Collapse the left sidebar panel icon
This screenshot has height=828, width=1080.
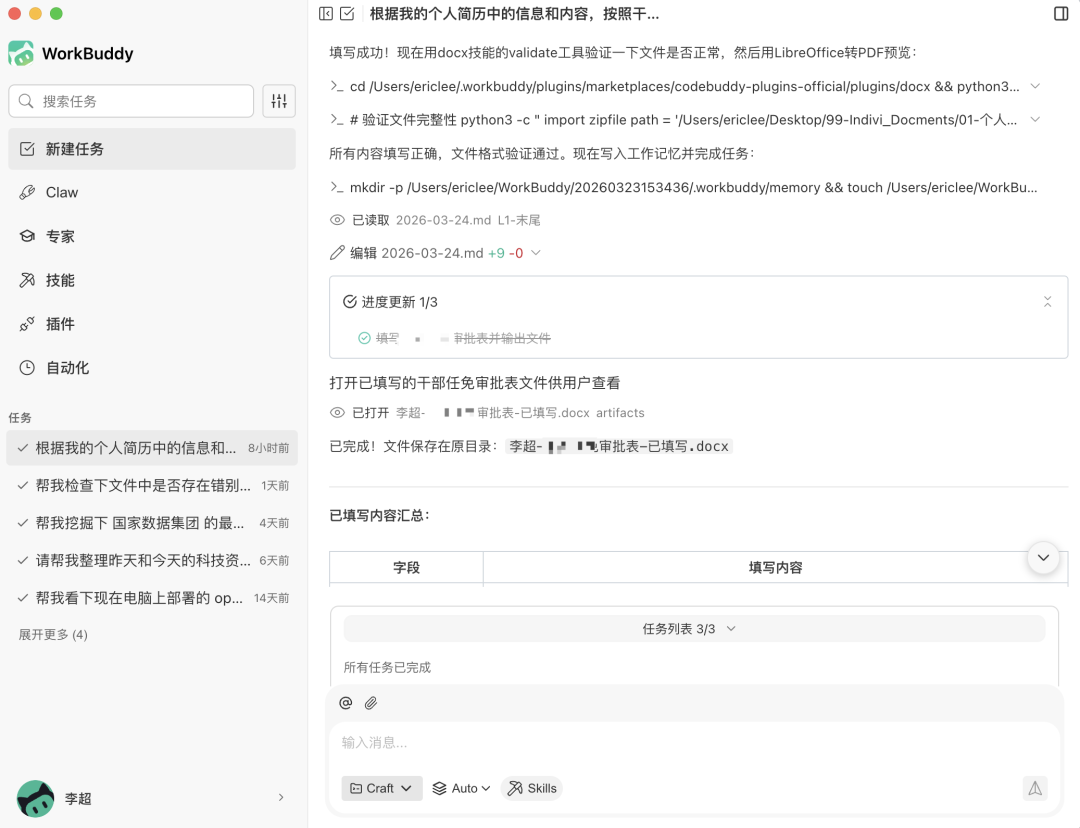click(x=325, y=14)
